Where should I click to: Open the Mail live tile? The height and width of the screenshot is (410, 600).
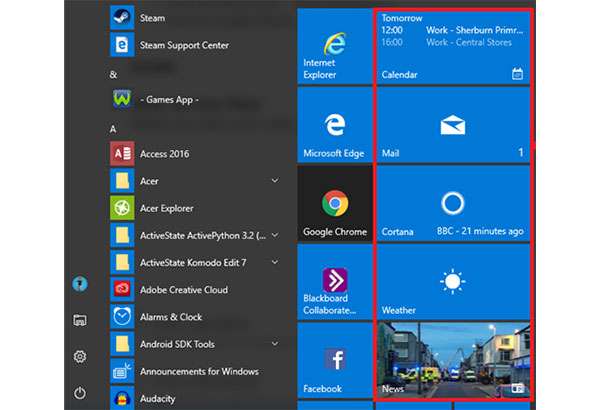(452, 125)
